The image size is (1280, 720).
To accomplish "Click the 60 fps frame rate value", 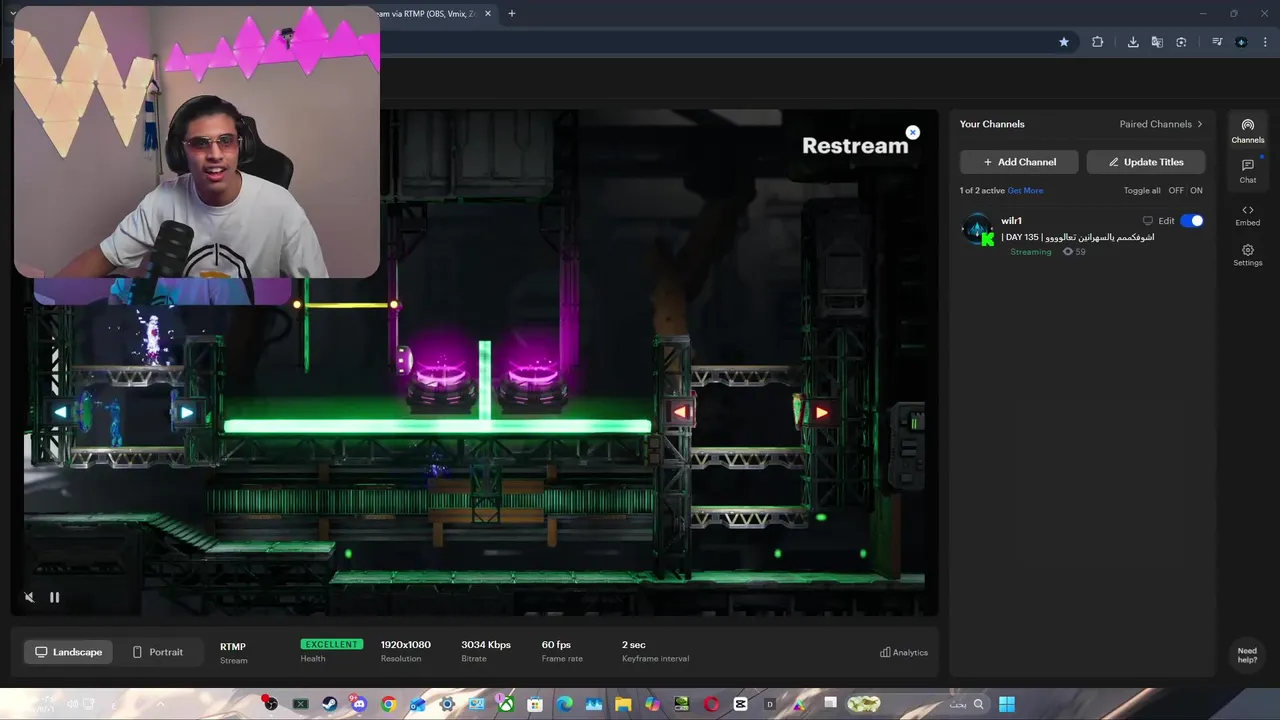I will click(556, 645).
